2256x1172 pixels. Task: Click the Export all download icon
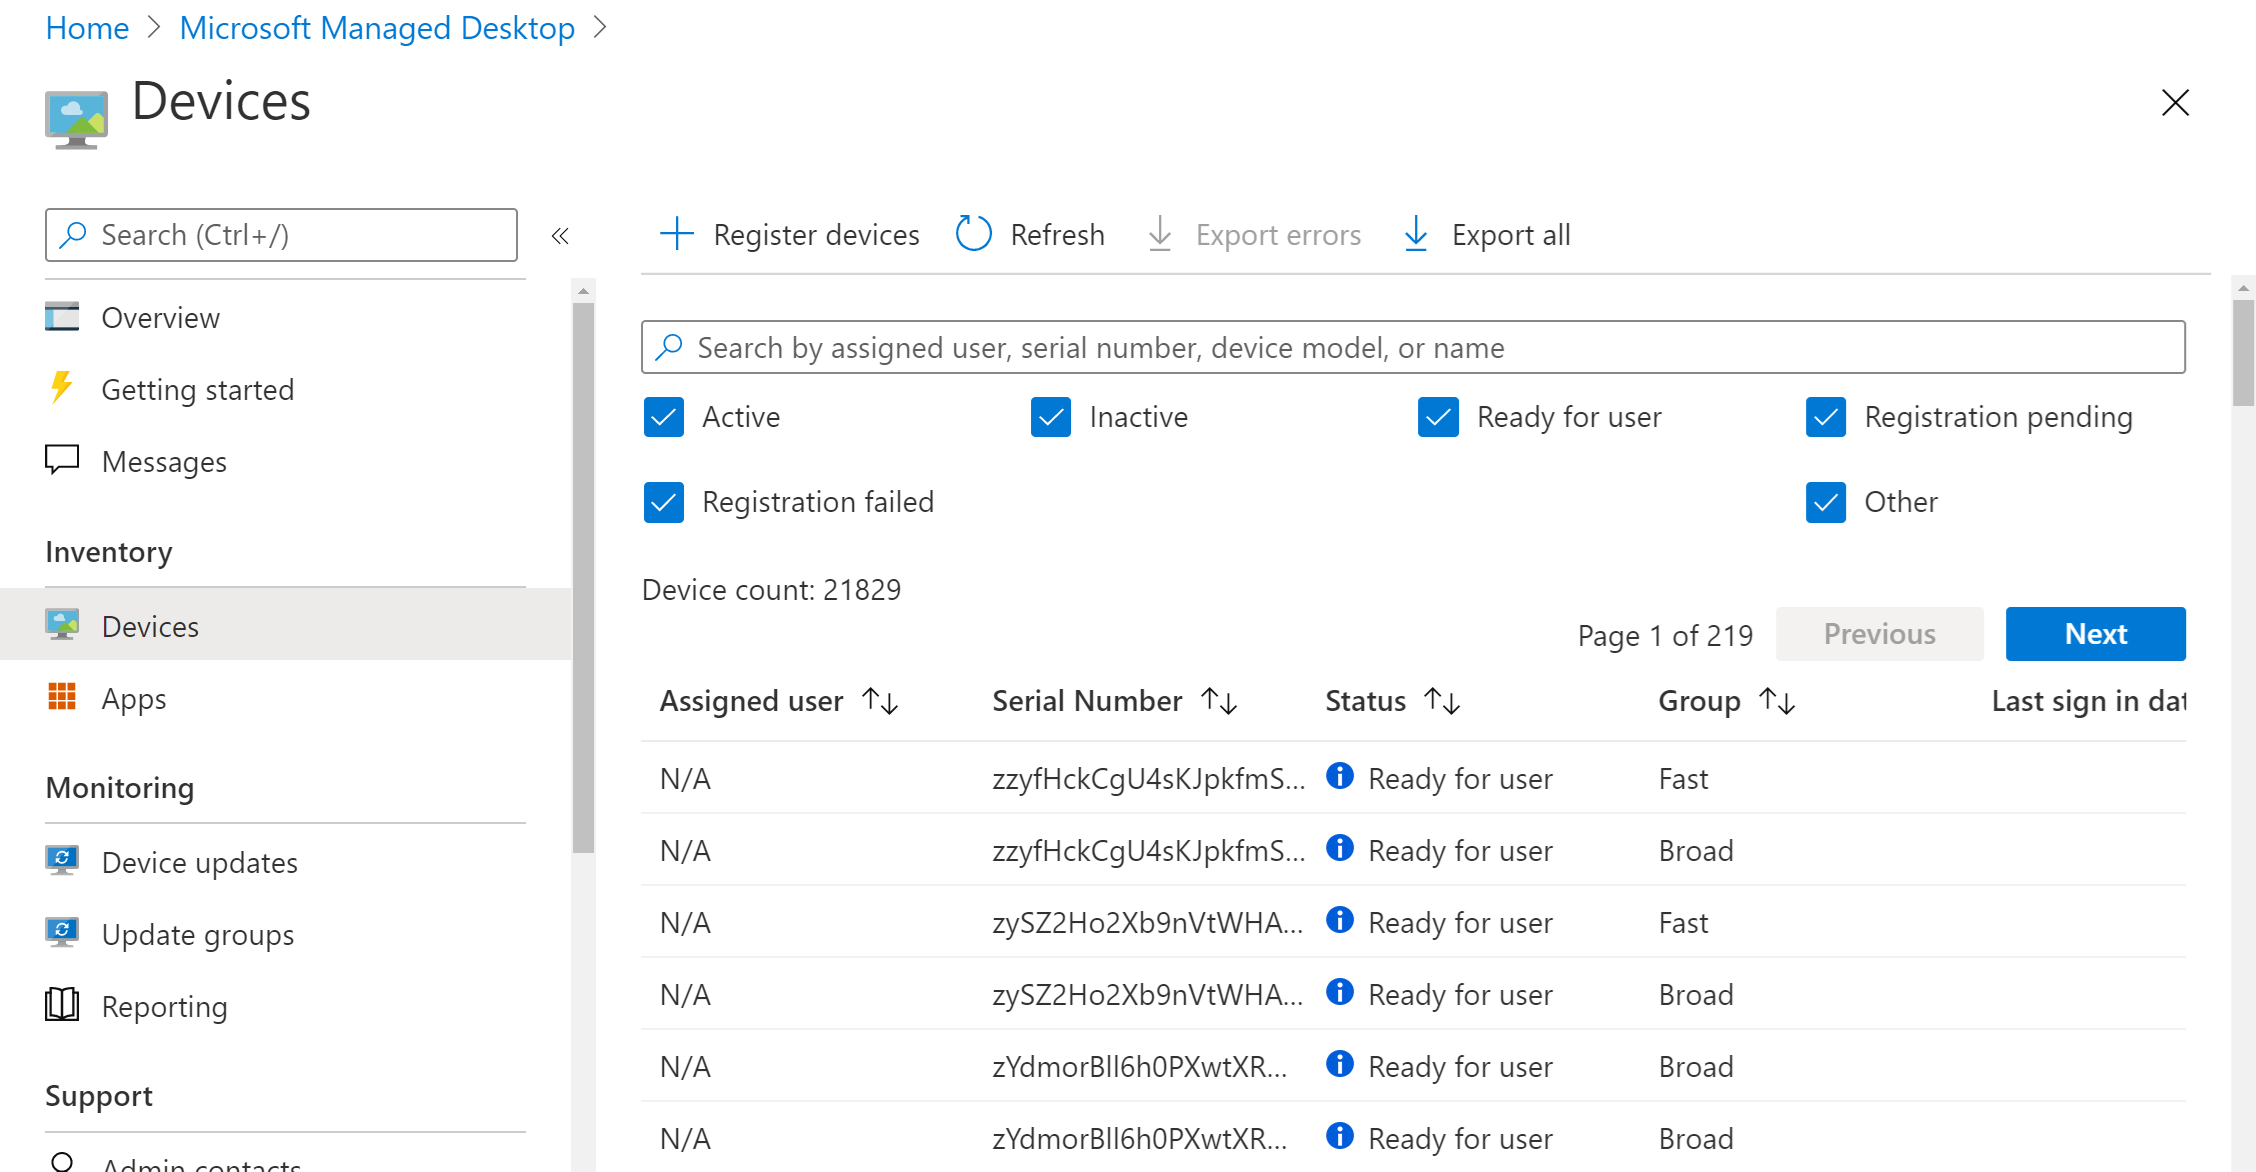1416,234
